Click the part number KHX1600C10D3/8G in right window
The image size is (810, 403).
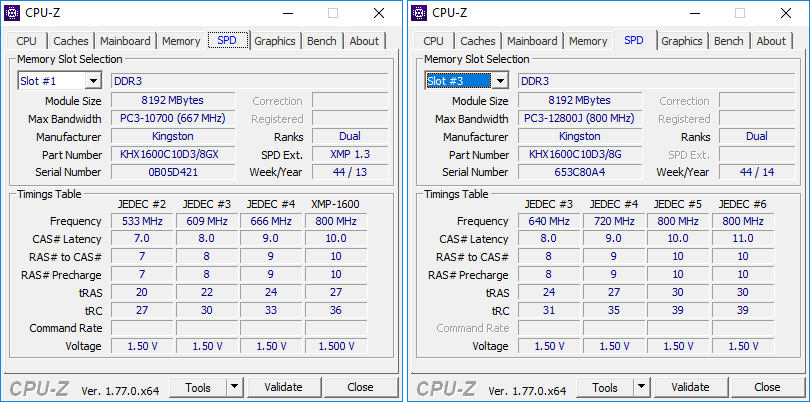pos(580,154)
